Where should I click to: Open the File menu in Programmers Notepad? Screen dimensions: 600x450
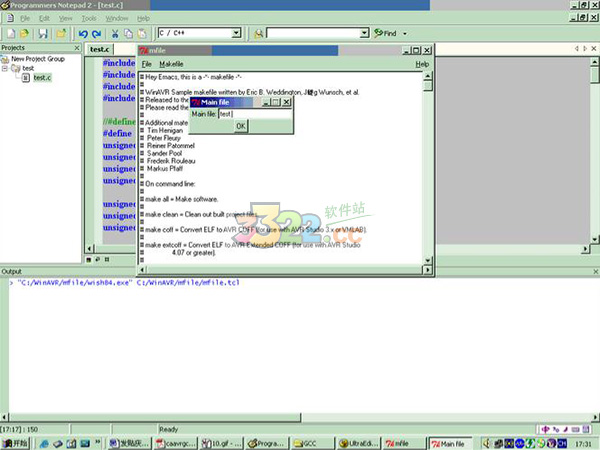[x=25, y=18]
